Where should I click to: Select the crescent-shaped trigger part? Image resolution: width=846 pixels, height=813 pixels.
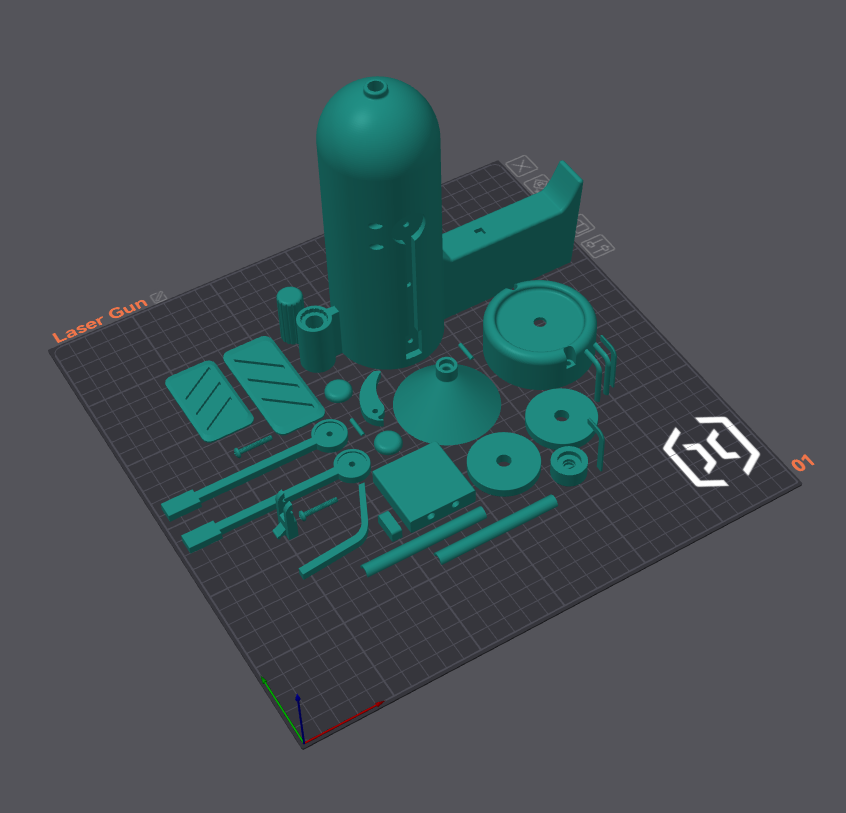click(x=372, y=398)
